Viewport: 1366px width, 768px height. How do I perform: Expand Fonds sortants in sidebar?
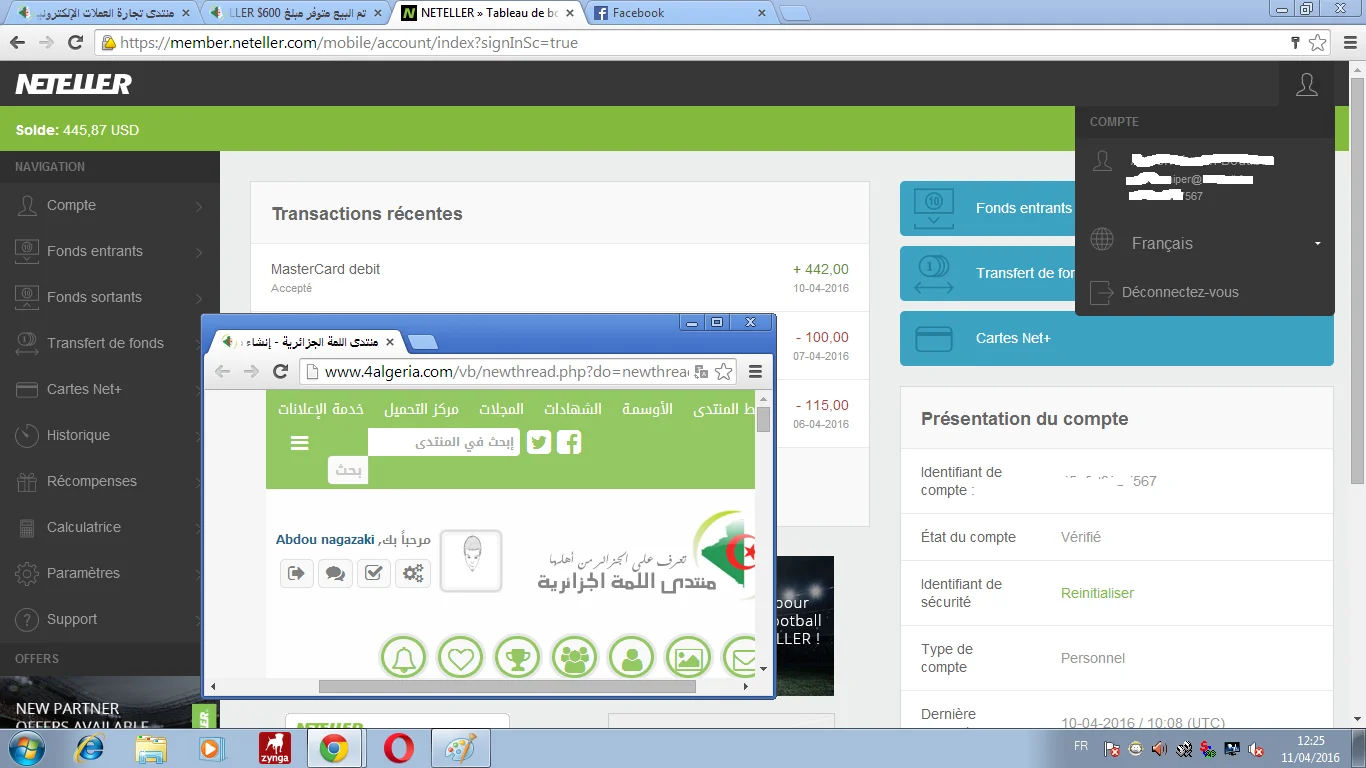click(110, 298)
